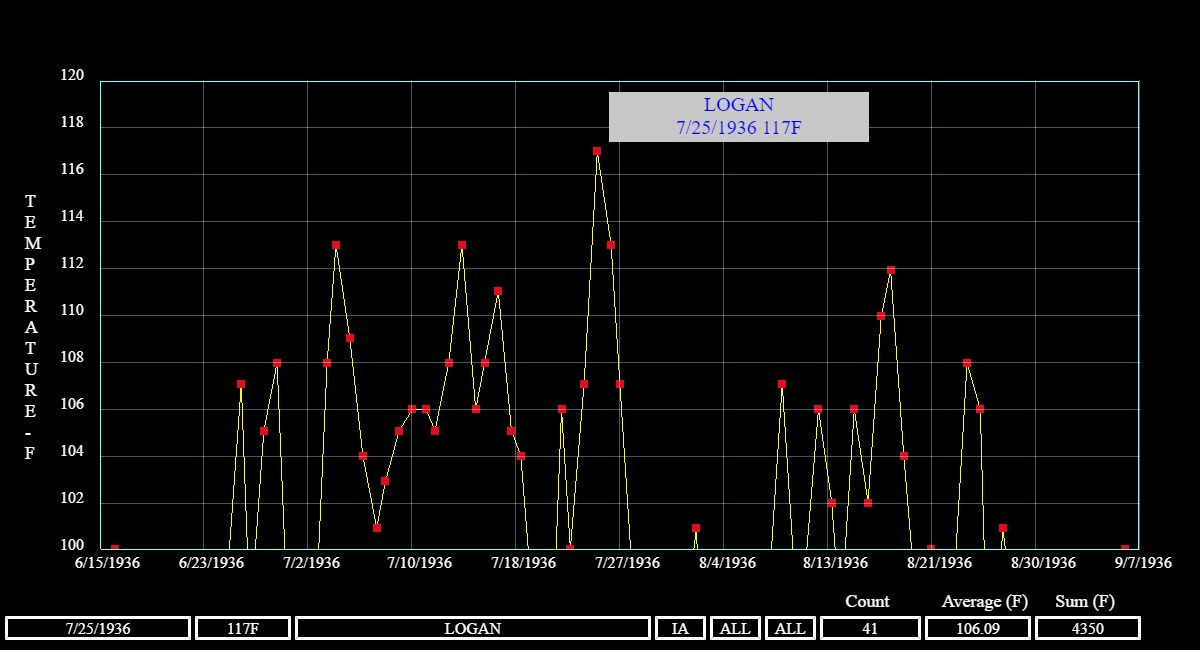The width and height of the screenshot is (1200, 650).
Task: Click the 7/27/1936 x-axis label
Action: point(628,563)
